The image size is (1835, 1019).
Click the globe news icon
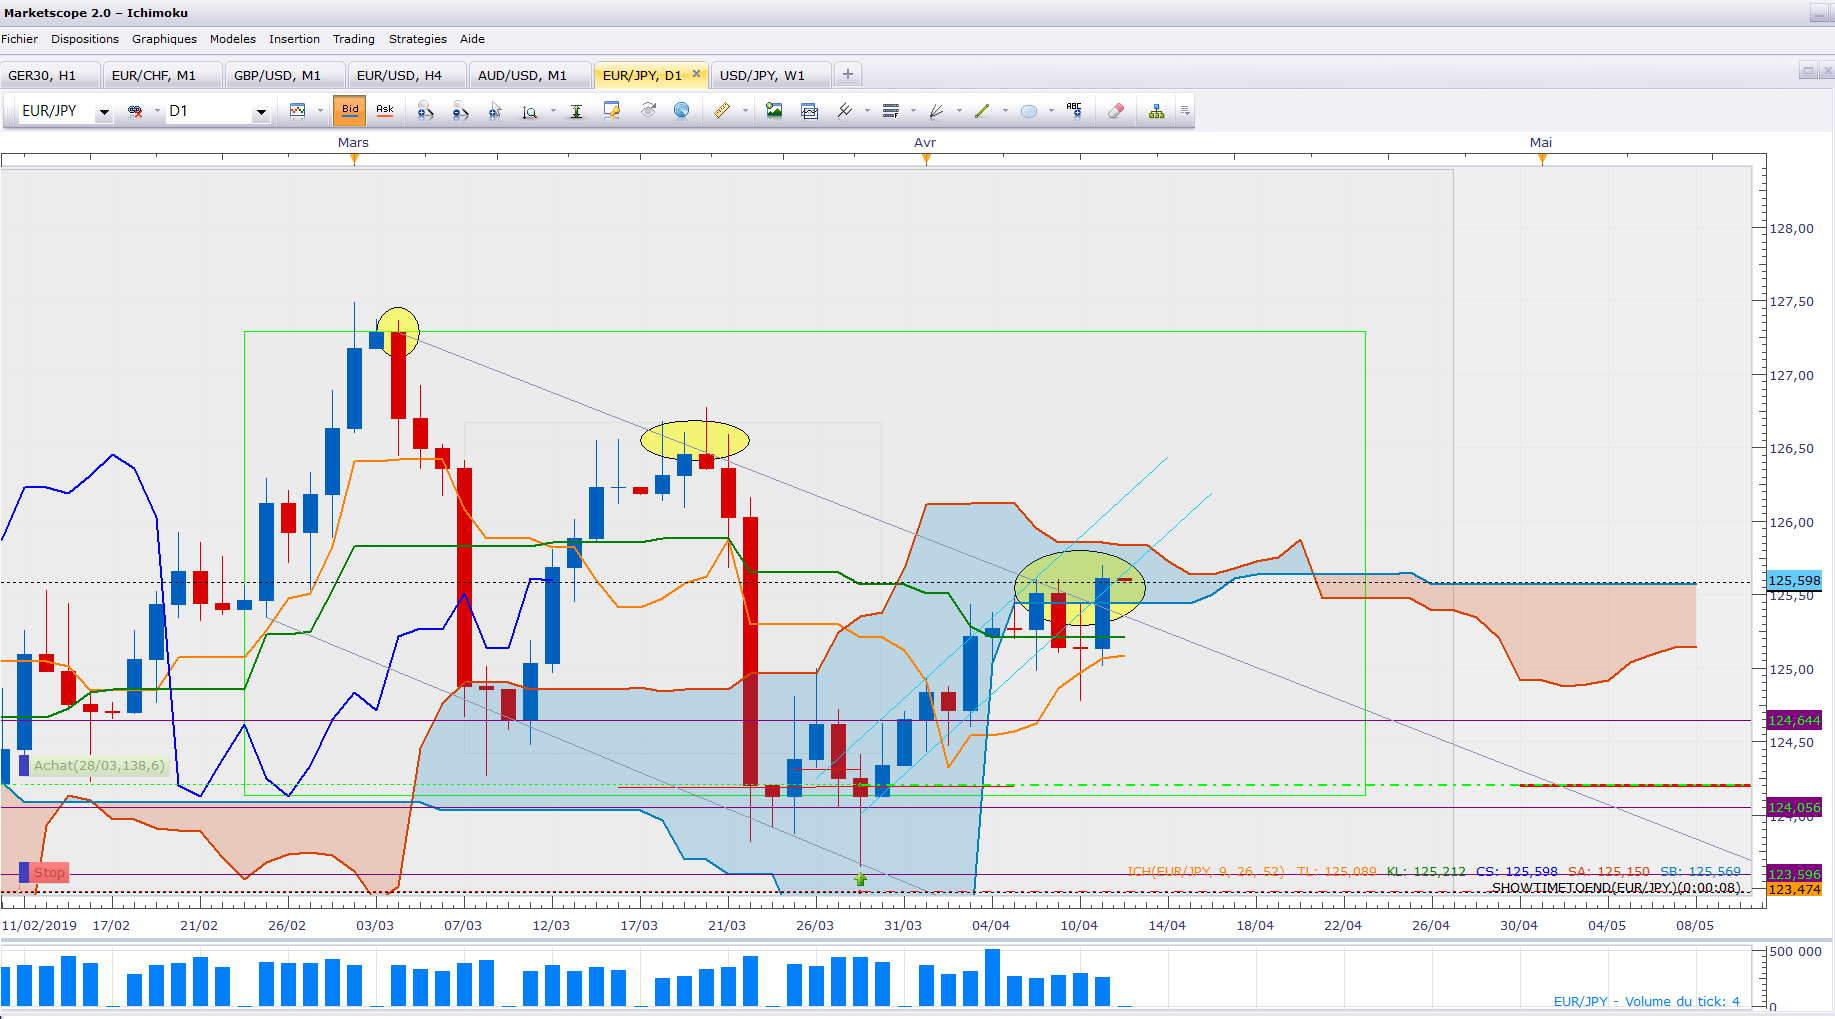pyautogui.click(x=681, y=111)
